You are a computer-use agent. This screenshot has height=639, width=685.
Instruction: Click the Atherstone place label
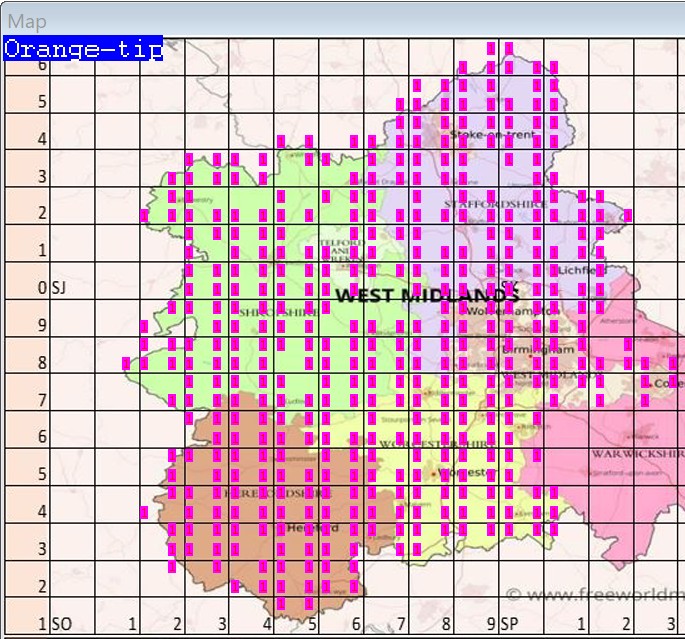pyautogui.click(x=618, y=321)
